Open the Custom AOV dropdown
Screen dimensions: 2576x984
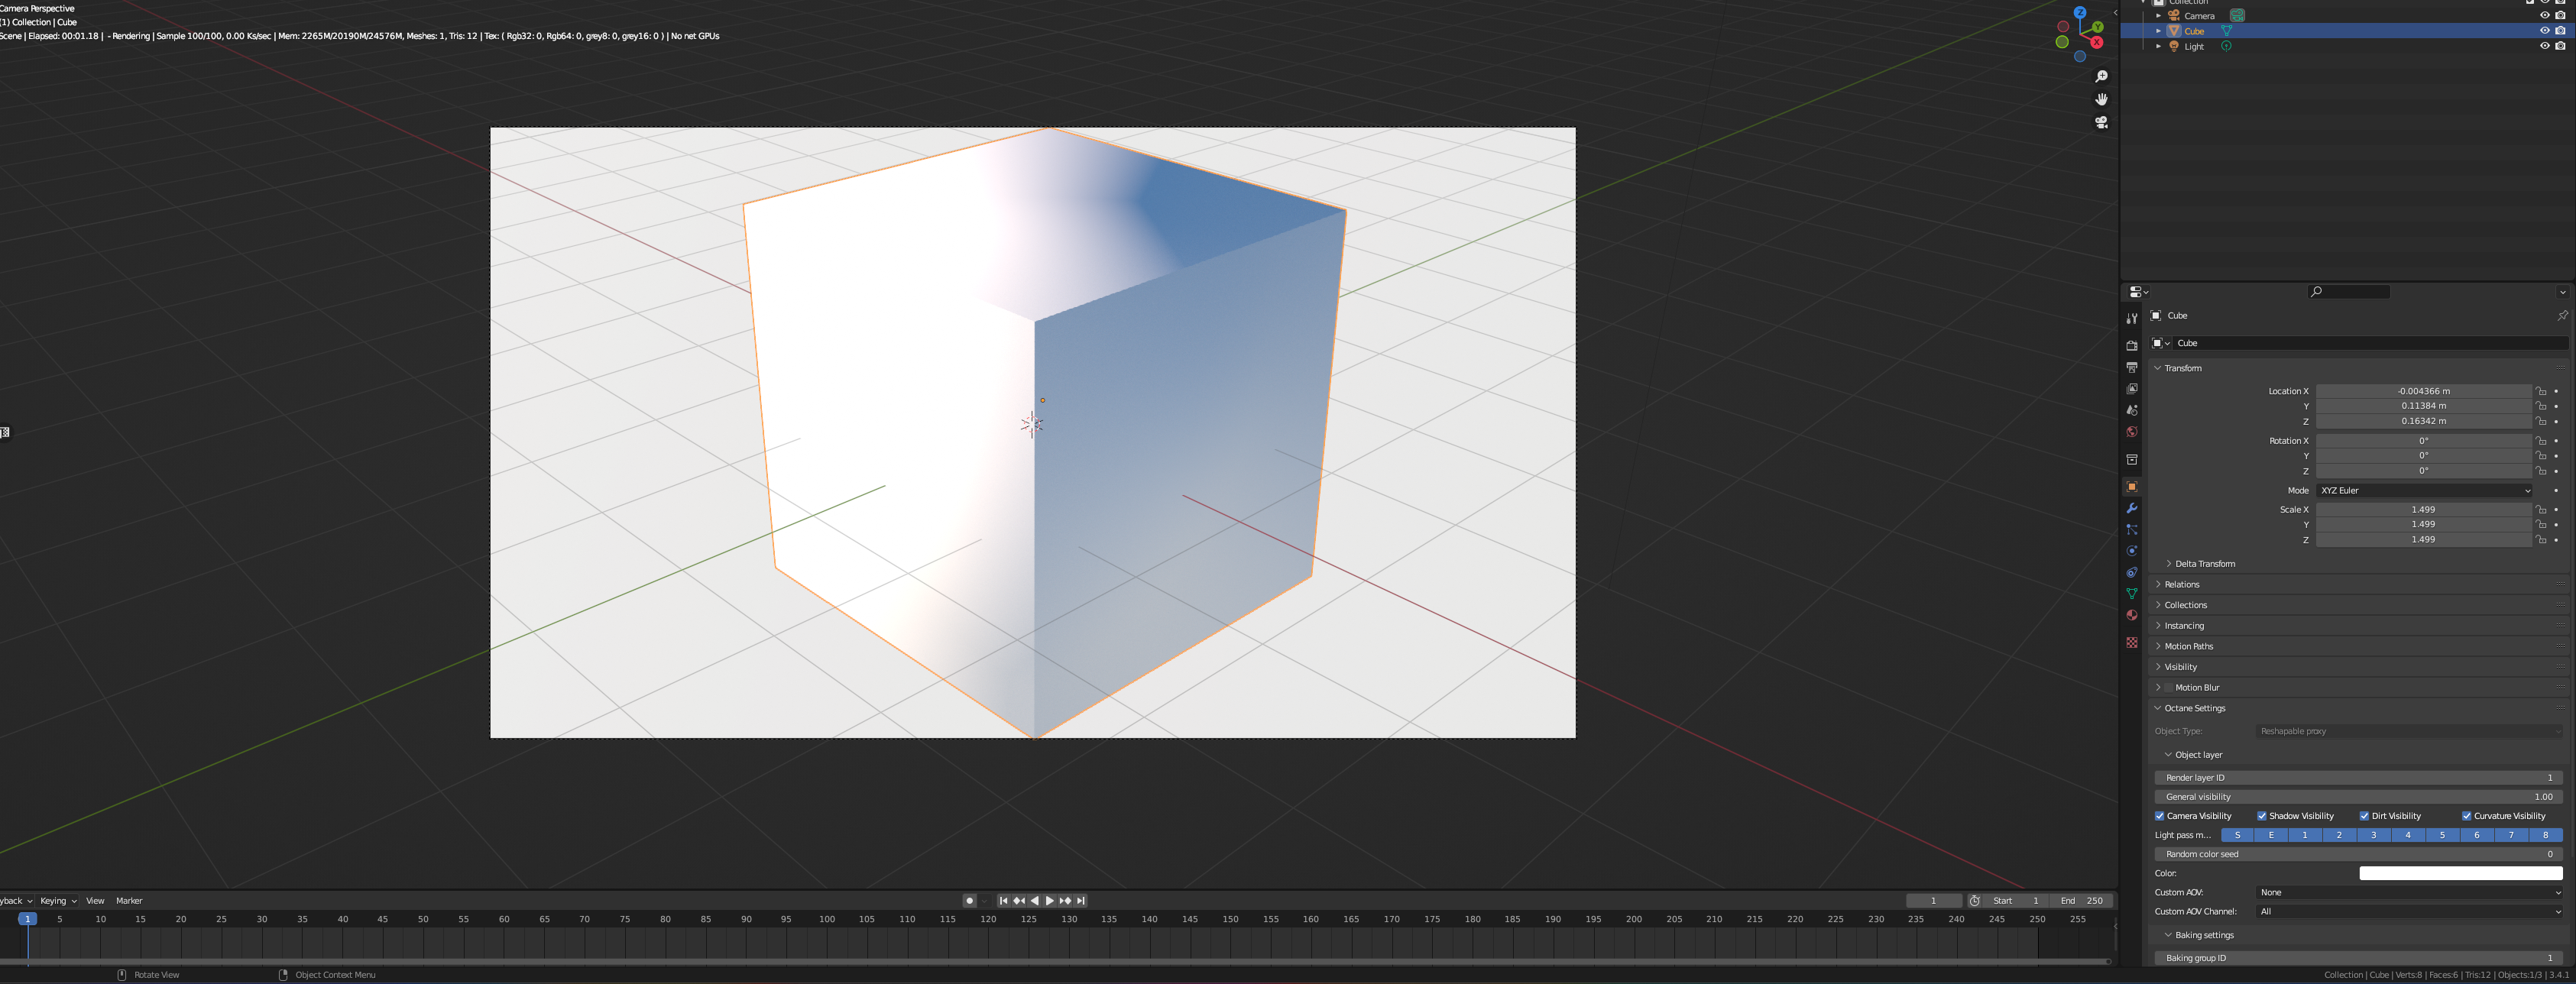tap(2409, 893)
